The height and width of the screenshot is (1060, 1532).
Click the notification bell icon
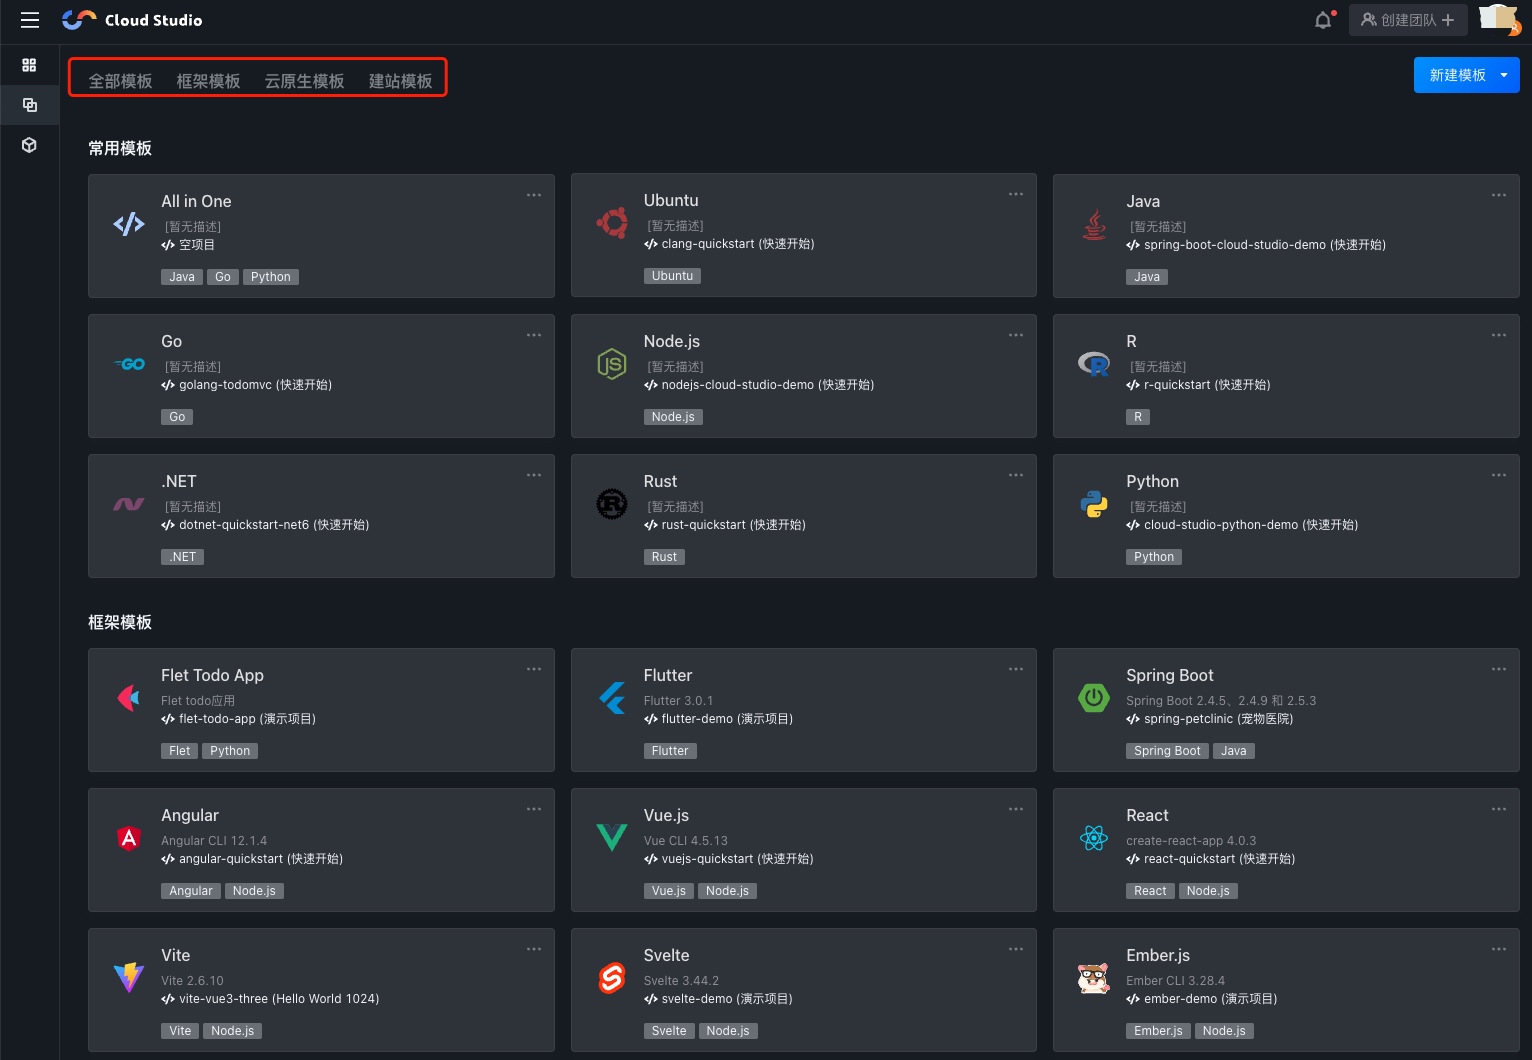pyautogui.click(x=1323, y=20)
